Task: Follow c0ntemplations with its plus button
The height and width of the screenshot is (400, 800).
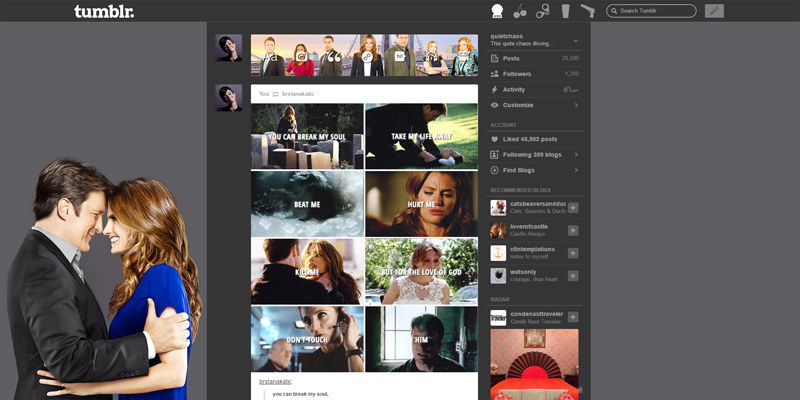Action: coord(573,253)
